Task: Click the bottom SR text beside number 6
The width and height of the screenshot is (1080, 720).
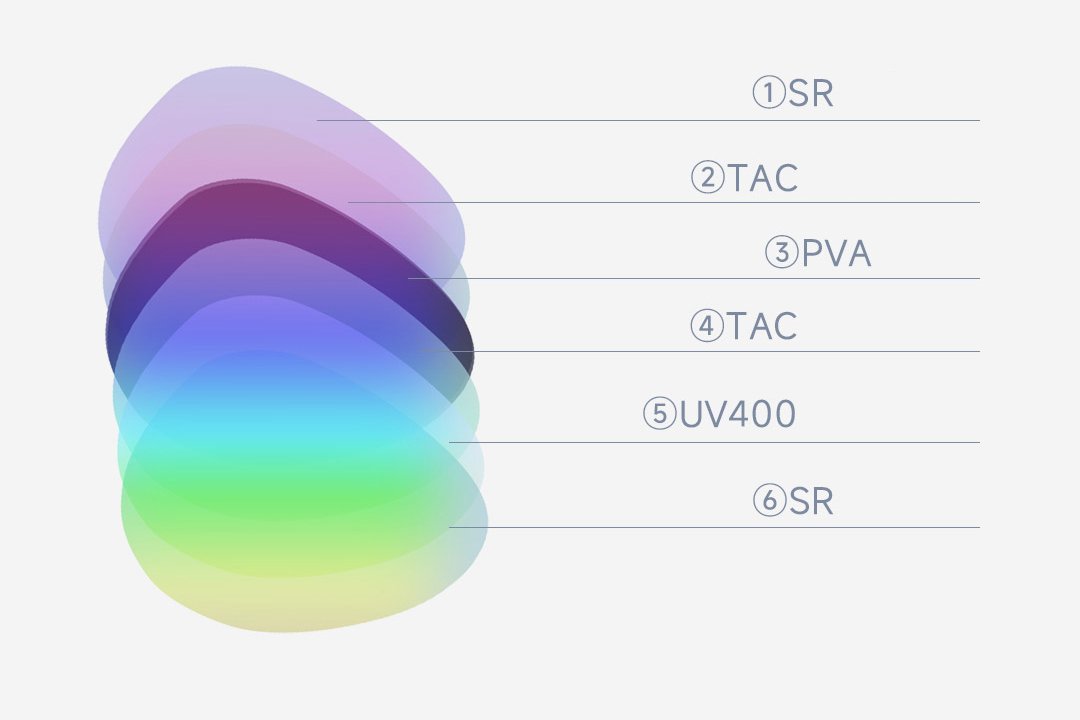Action: 810,501
